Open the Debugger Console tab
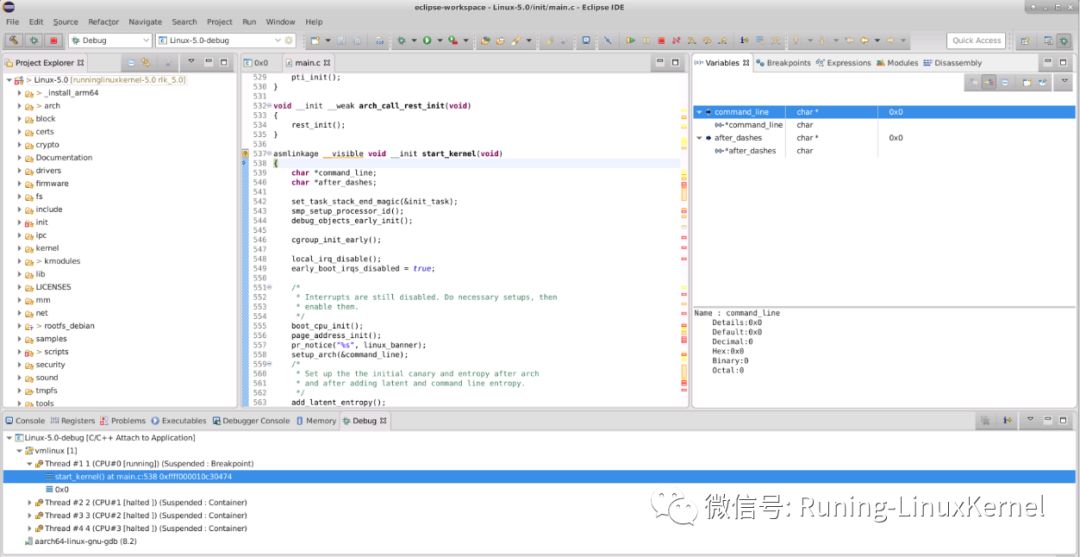This screenshot has height=557, width=1080. (251, 421)
